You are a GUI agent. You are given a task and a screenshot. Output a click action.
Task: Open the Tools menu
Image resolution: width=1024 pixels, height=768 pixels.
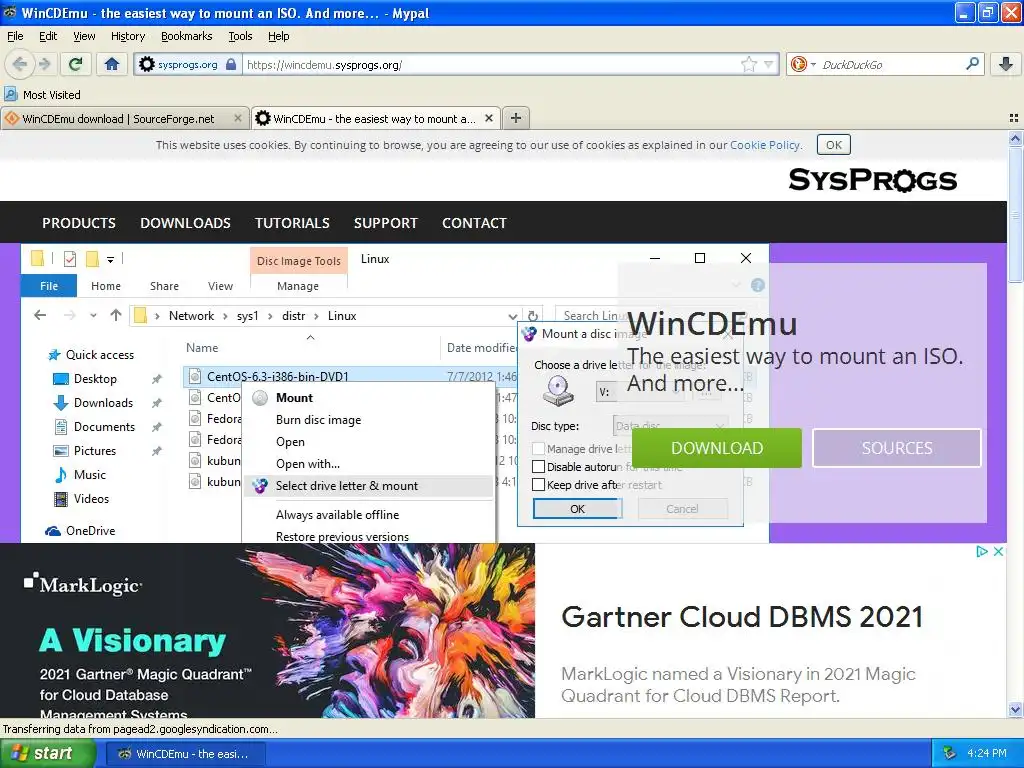coord(240,36)
